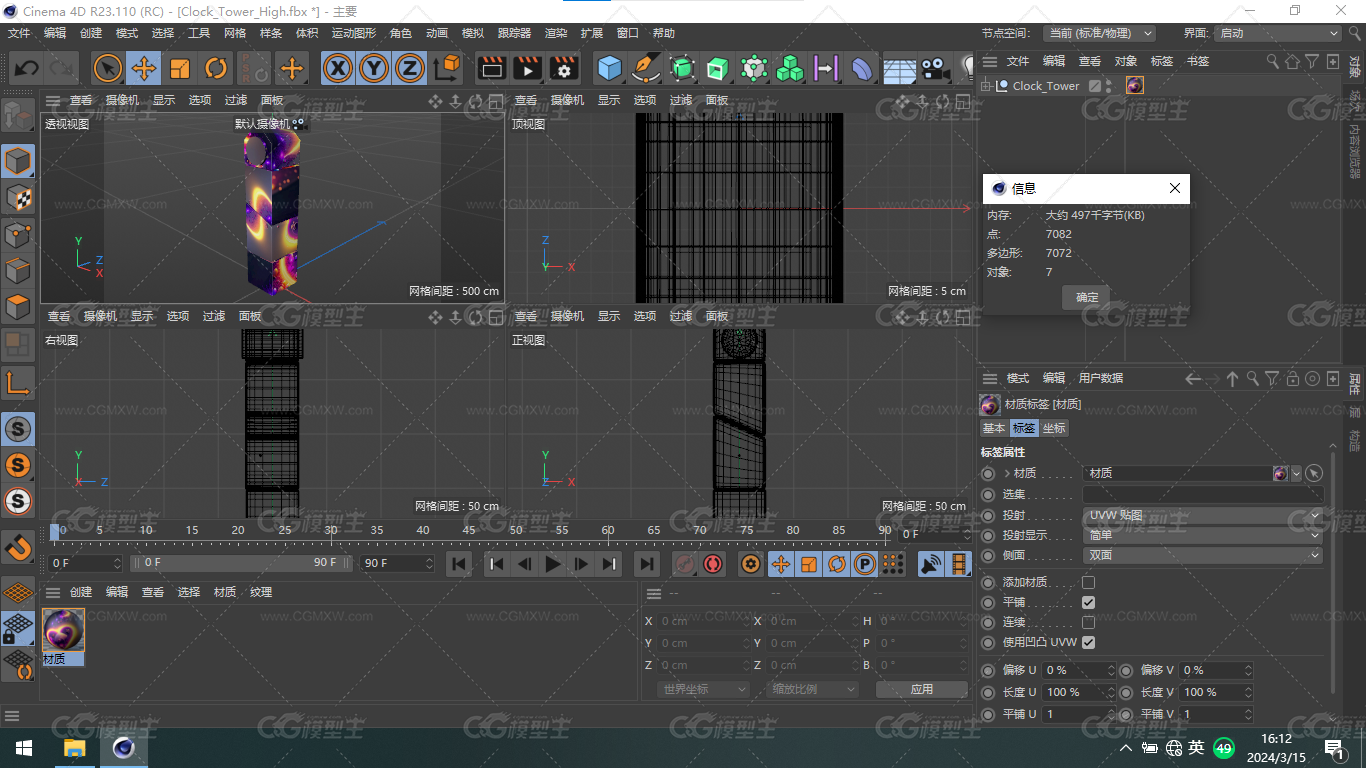
Task: Toggle the Parameter P keyframe button
Action: click(865, 564)
